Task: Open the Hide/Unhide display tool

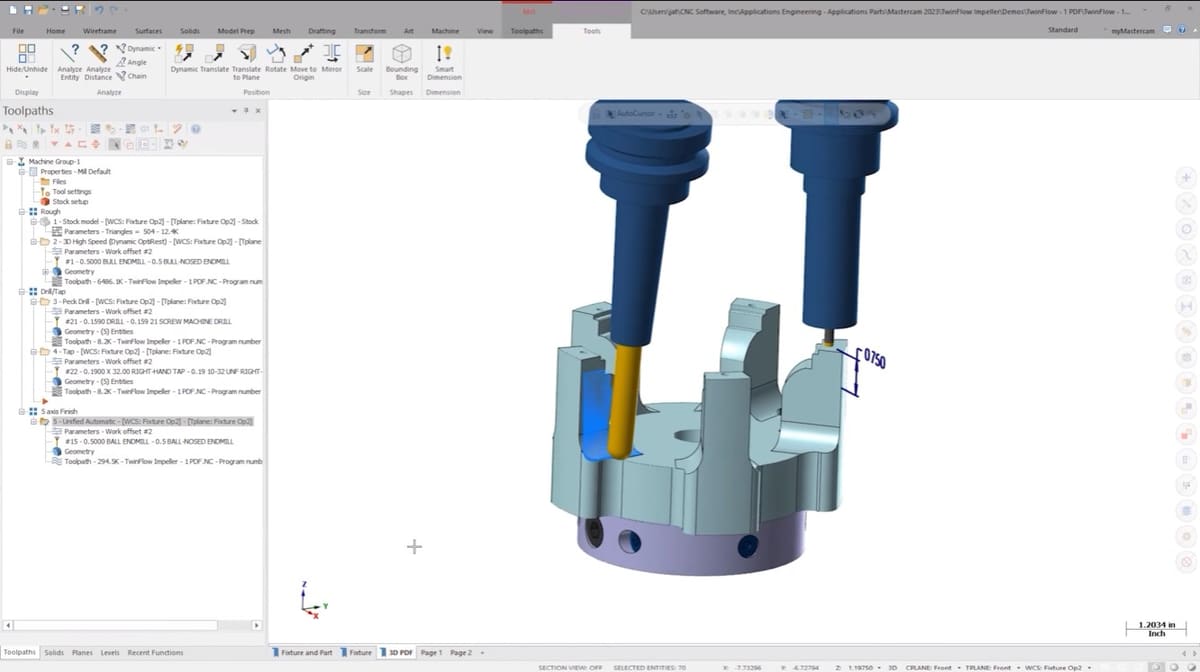Action: (x=27, y=62)
